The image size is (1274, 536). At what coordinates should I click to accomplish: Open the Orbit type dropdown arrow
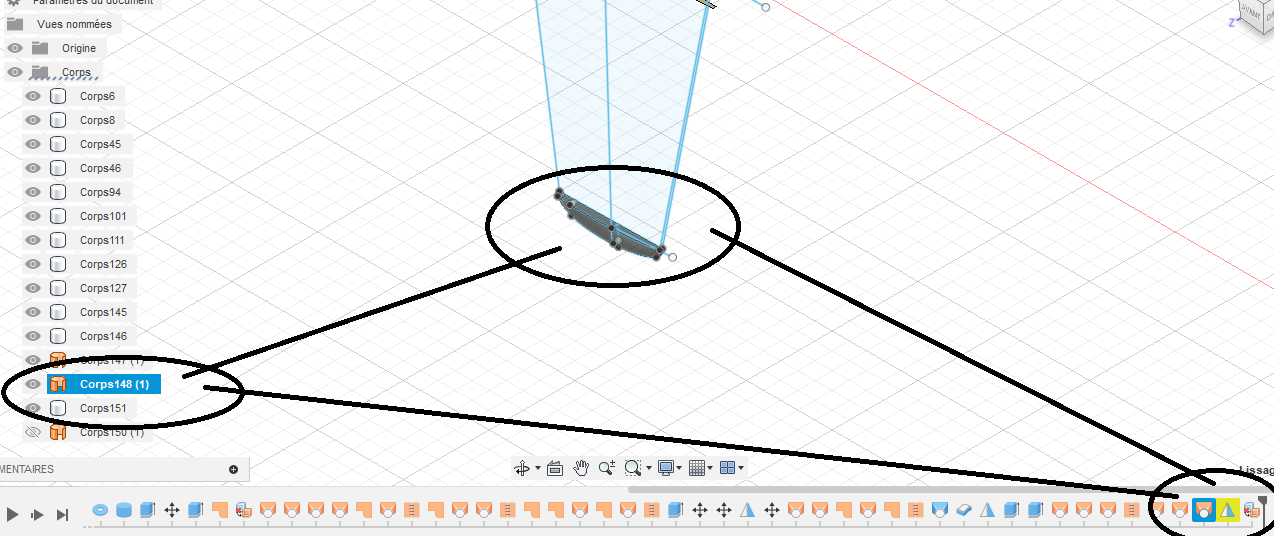pyautogui.click(x=537, y=468)
